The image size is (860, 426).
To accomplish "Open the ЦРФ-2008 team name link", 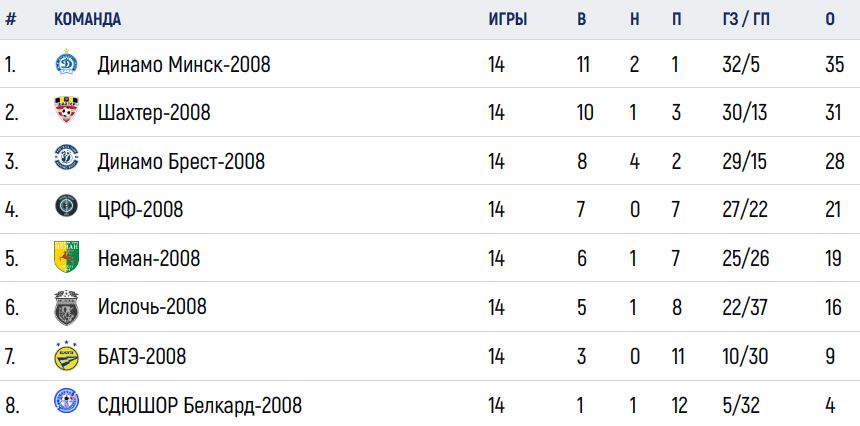I will pyautogui.click(x=140, y=209).
